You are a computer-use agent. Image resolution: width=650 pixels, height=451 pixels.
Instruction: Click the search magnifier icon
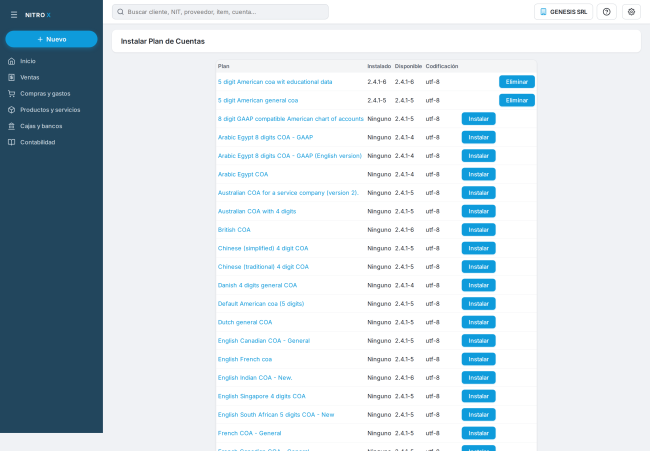click(120, 12)
